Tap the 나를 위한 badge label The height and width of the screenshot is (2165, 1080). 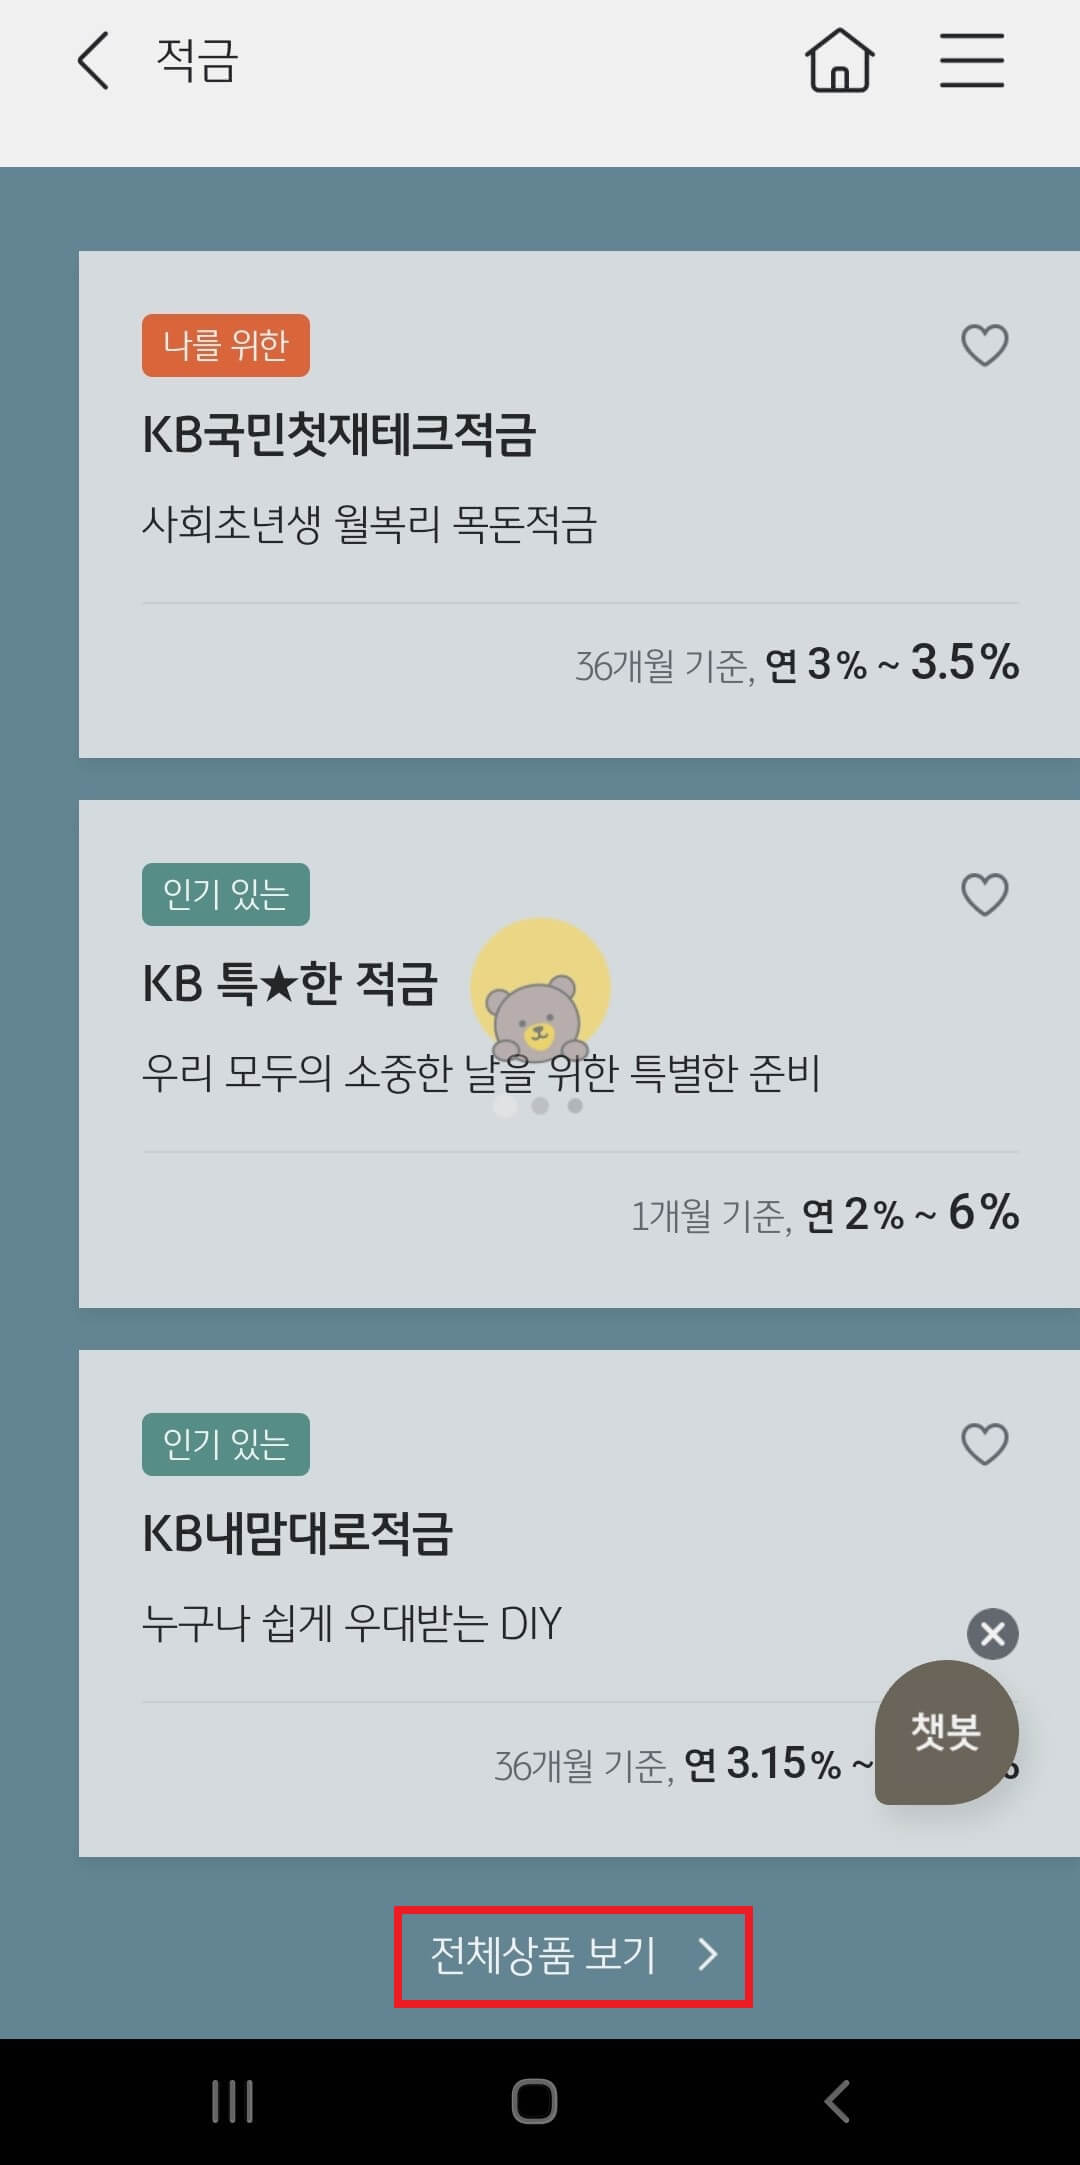225,345
